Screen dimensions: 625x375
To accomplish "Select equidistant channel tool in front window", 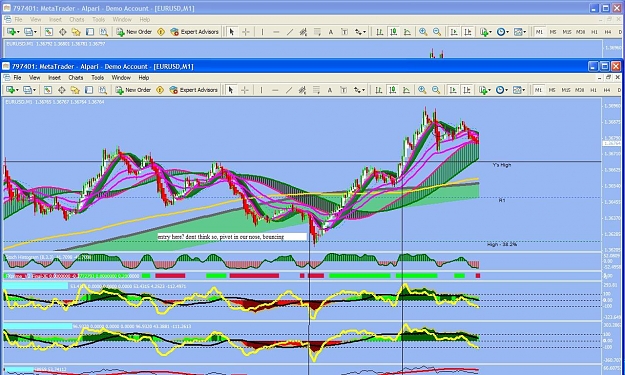I will pyautogui.click(x=303, y=90).
